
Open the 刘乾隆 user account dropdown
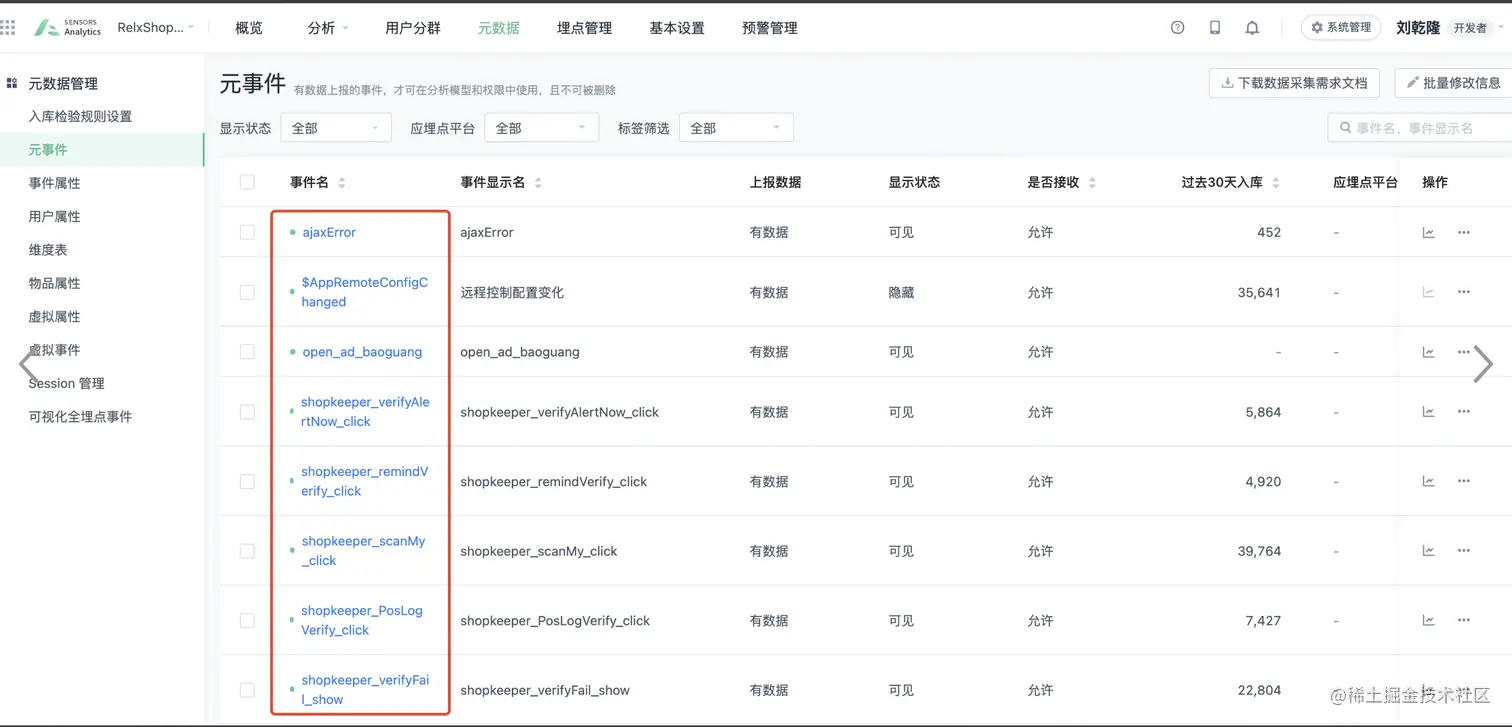tap(1450, 28)
